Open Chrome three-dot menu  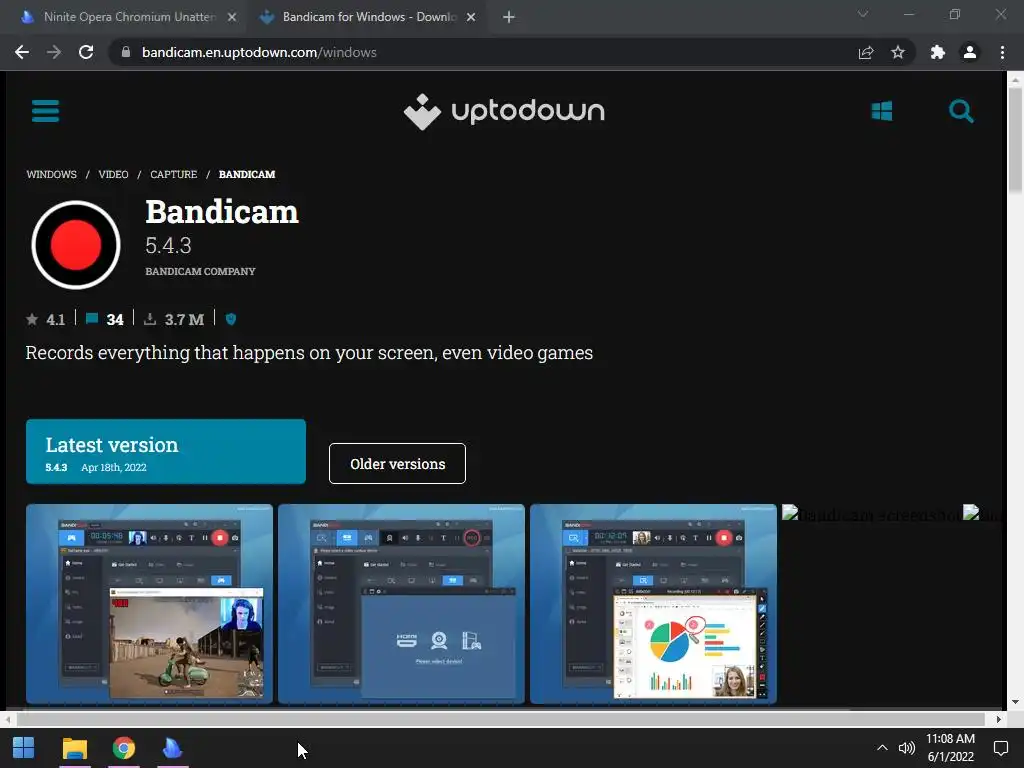(x=1002, y=52)
